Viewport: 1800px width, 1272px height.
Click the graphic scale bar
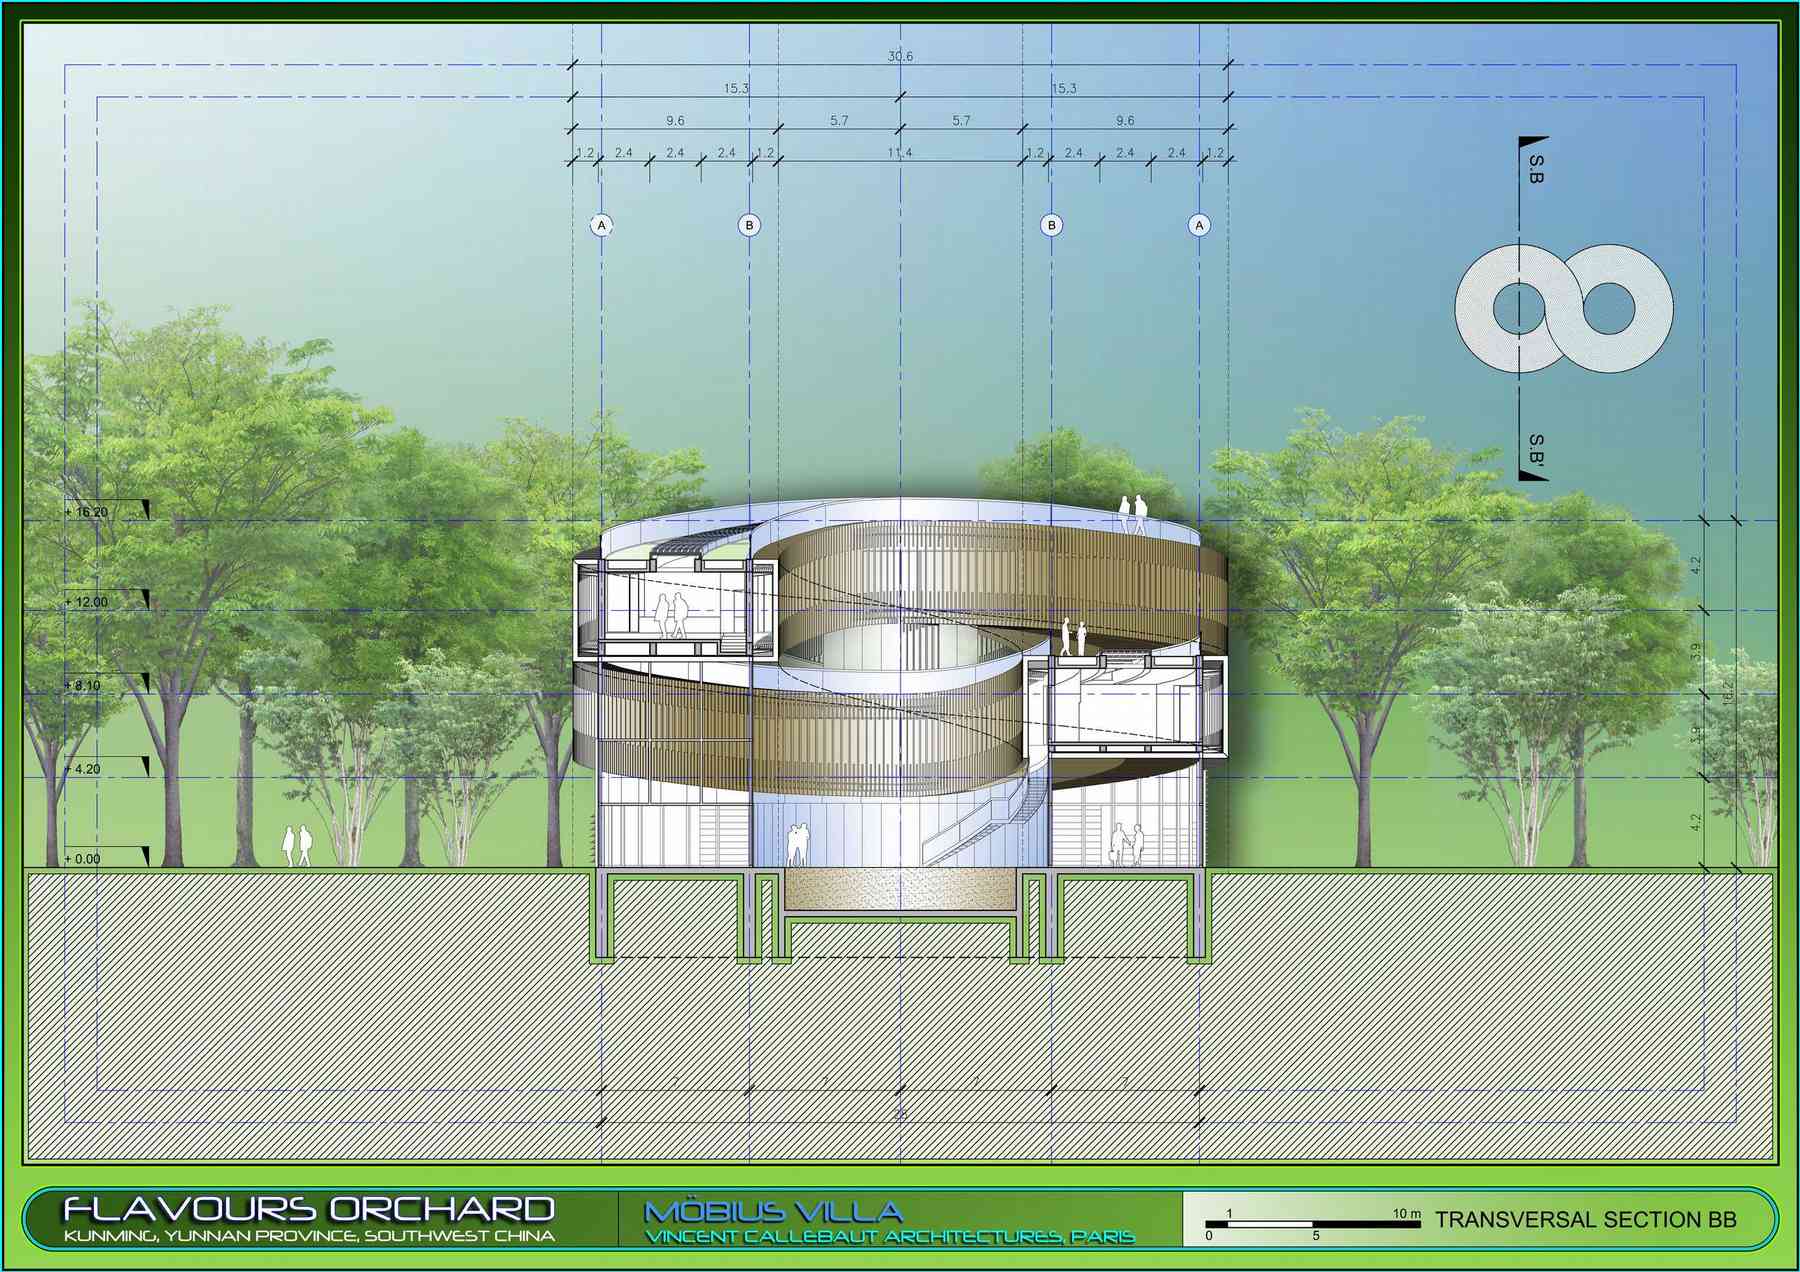pyautogui.click(x=1312, y=1223)
